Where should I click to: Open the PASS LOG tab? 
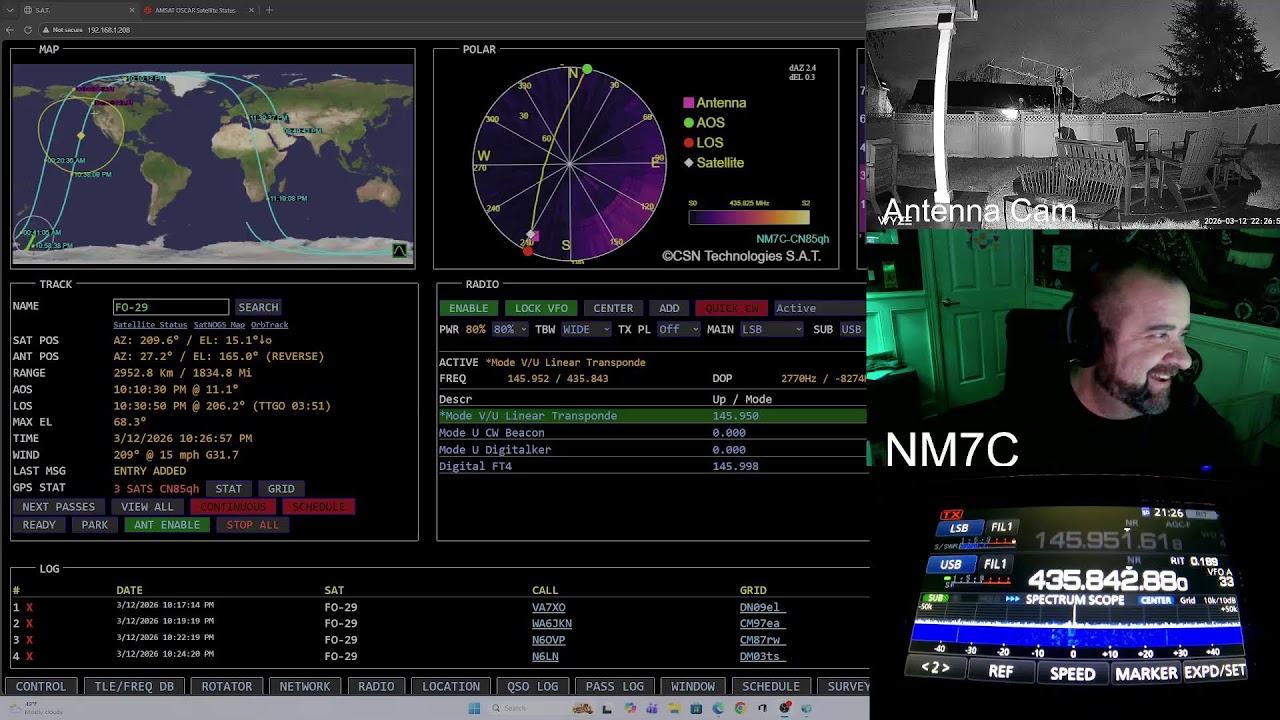point(615,686)
